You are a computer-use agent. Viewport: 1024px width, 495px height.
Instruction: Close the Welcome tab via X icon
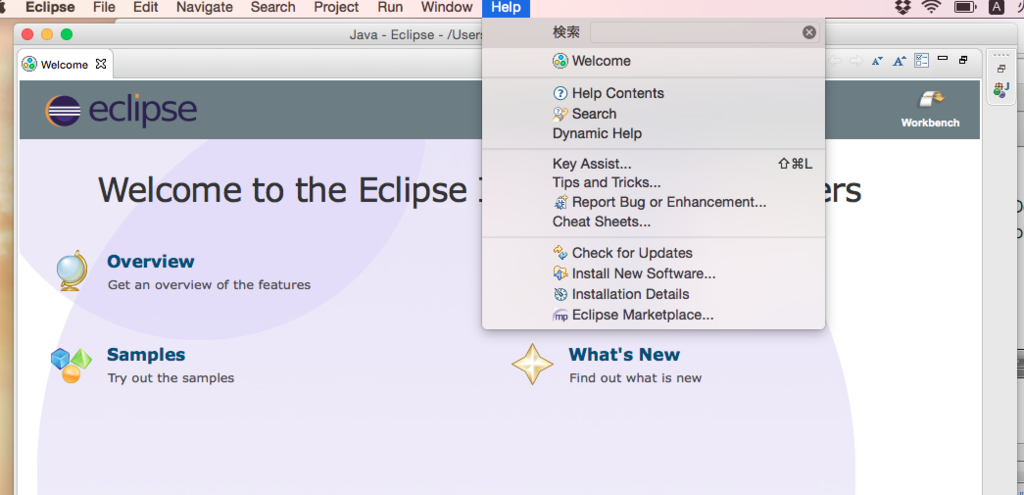(101, 64)
